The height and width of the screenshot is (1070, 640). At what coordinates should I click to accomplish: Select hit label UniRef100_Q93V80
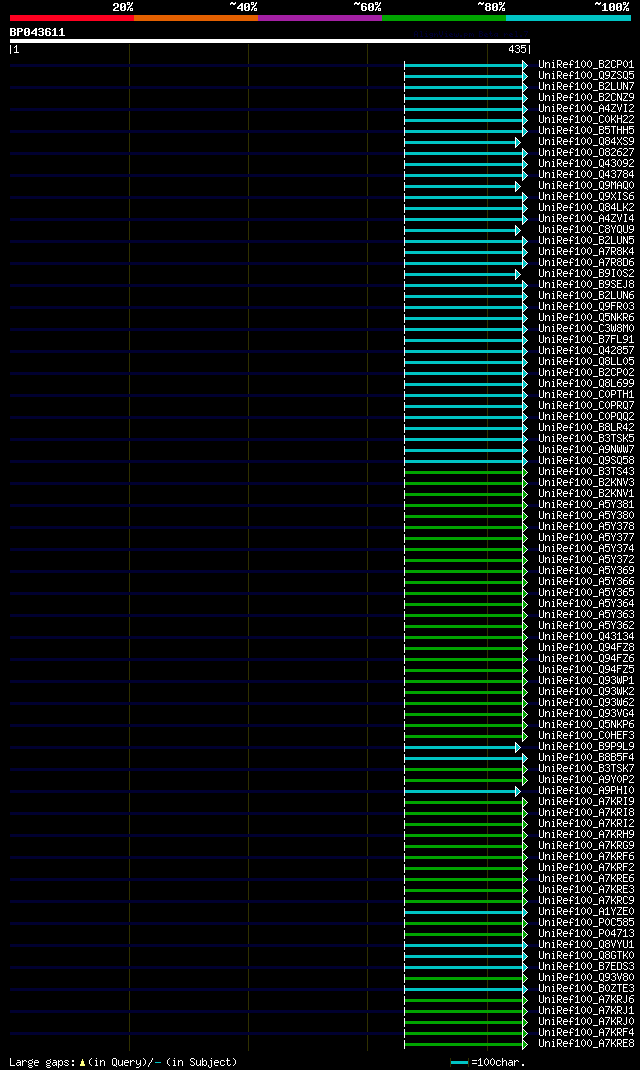(586, 978)
